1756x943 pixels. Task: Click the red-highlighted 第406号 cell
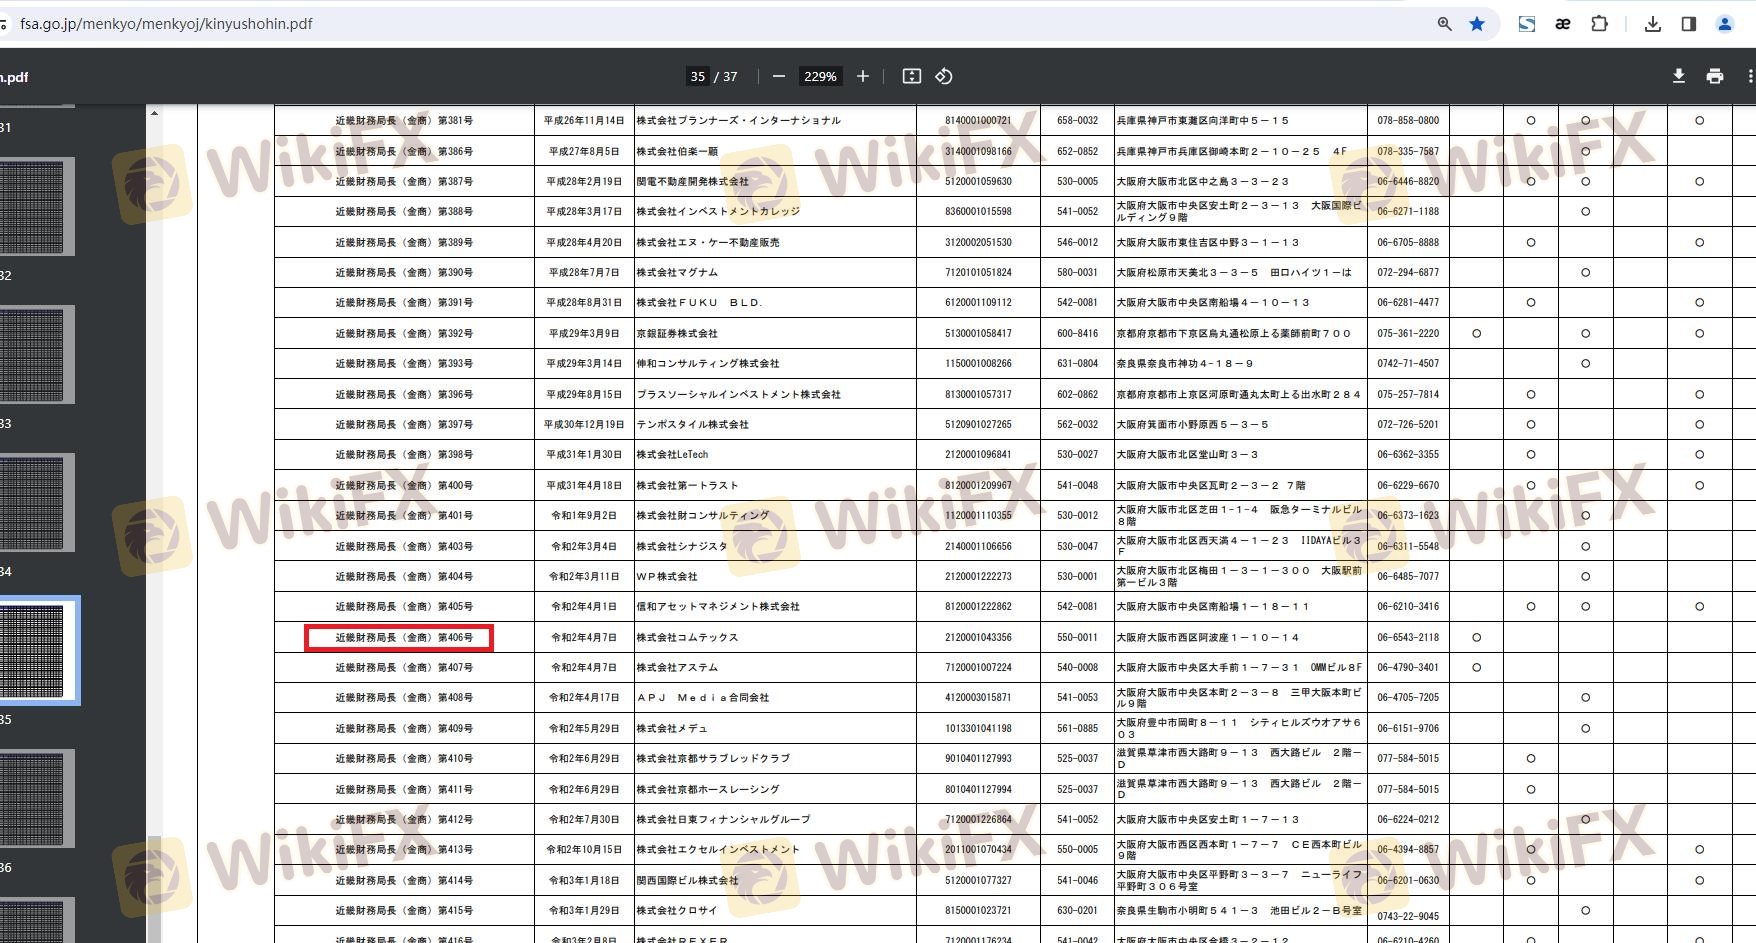[x=399, y=637]
